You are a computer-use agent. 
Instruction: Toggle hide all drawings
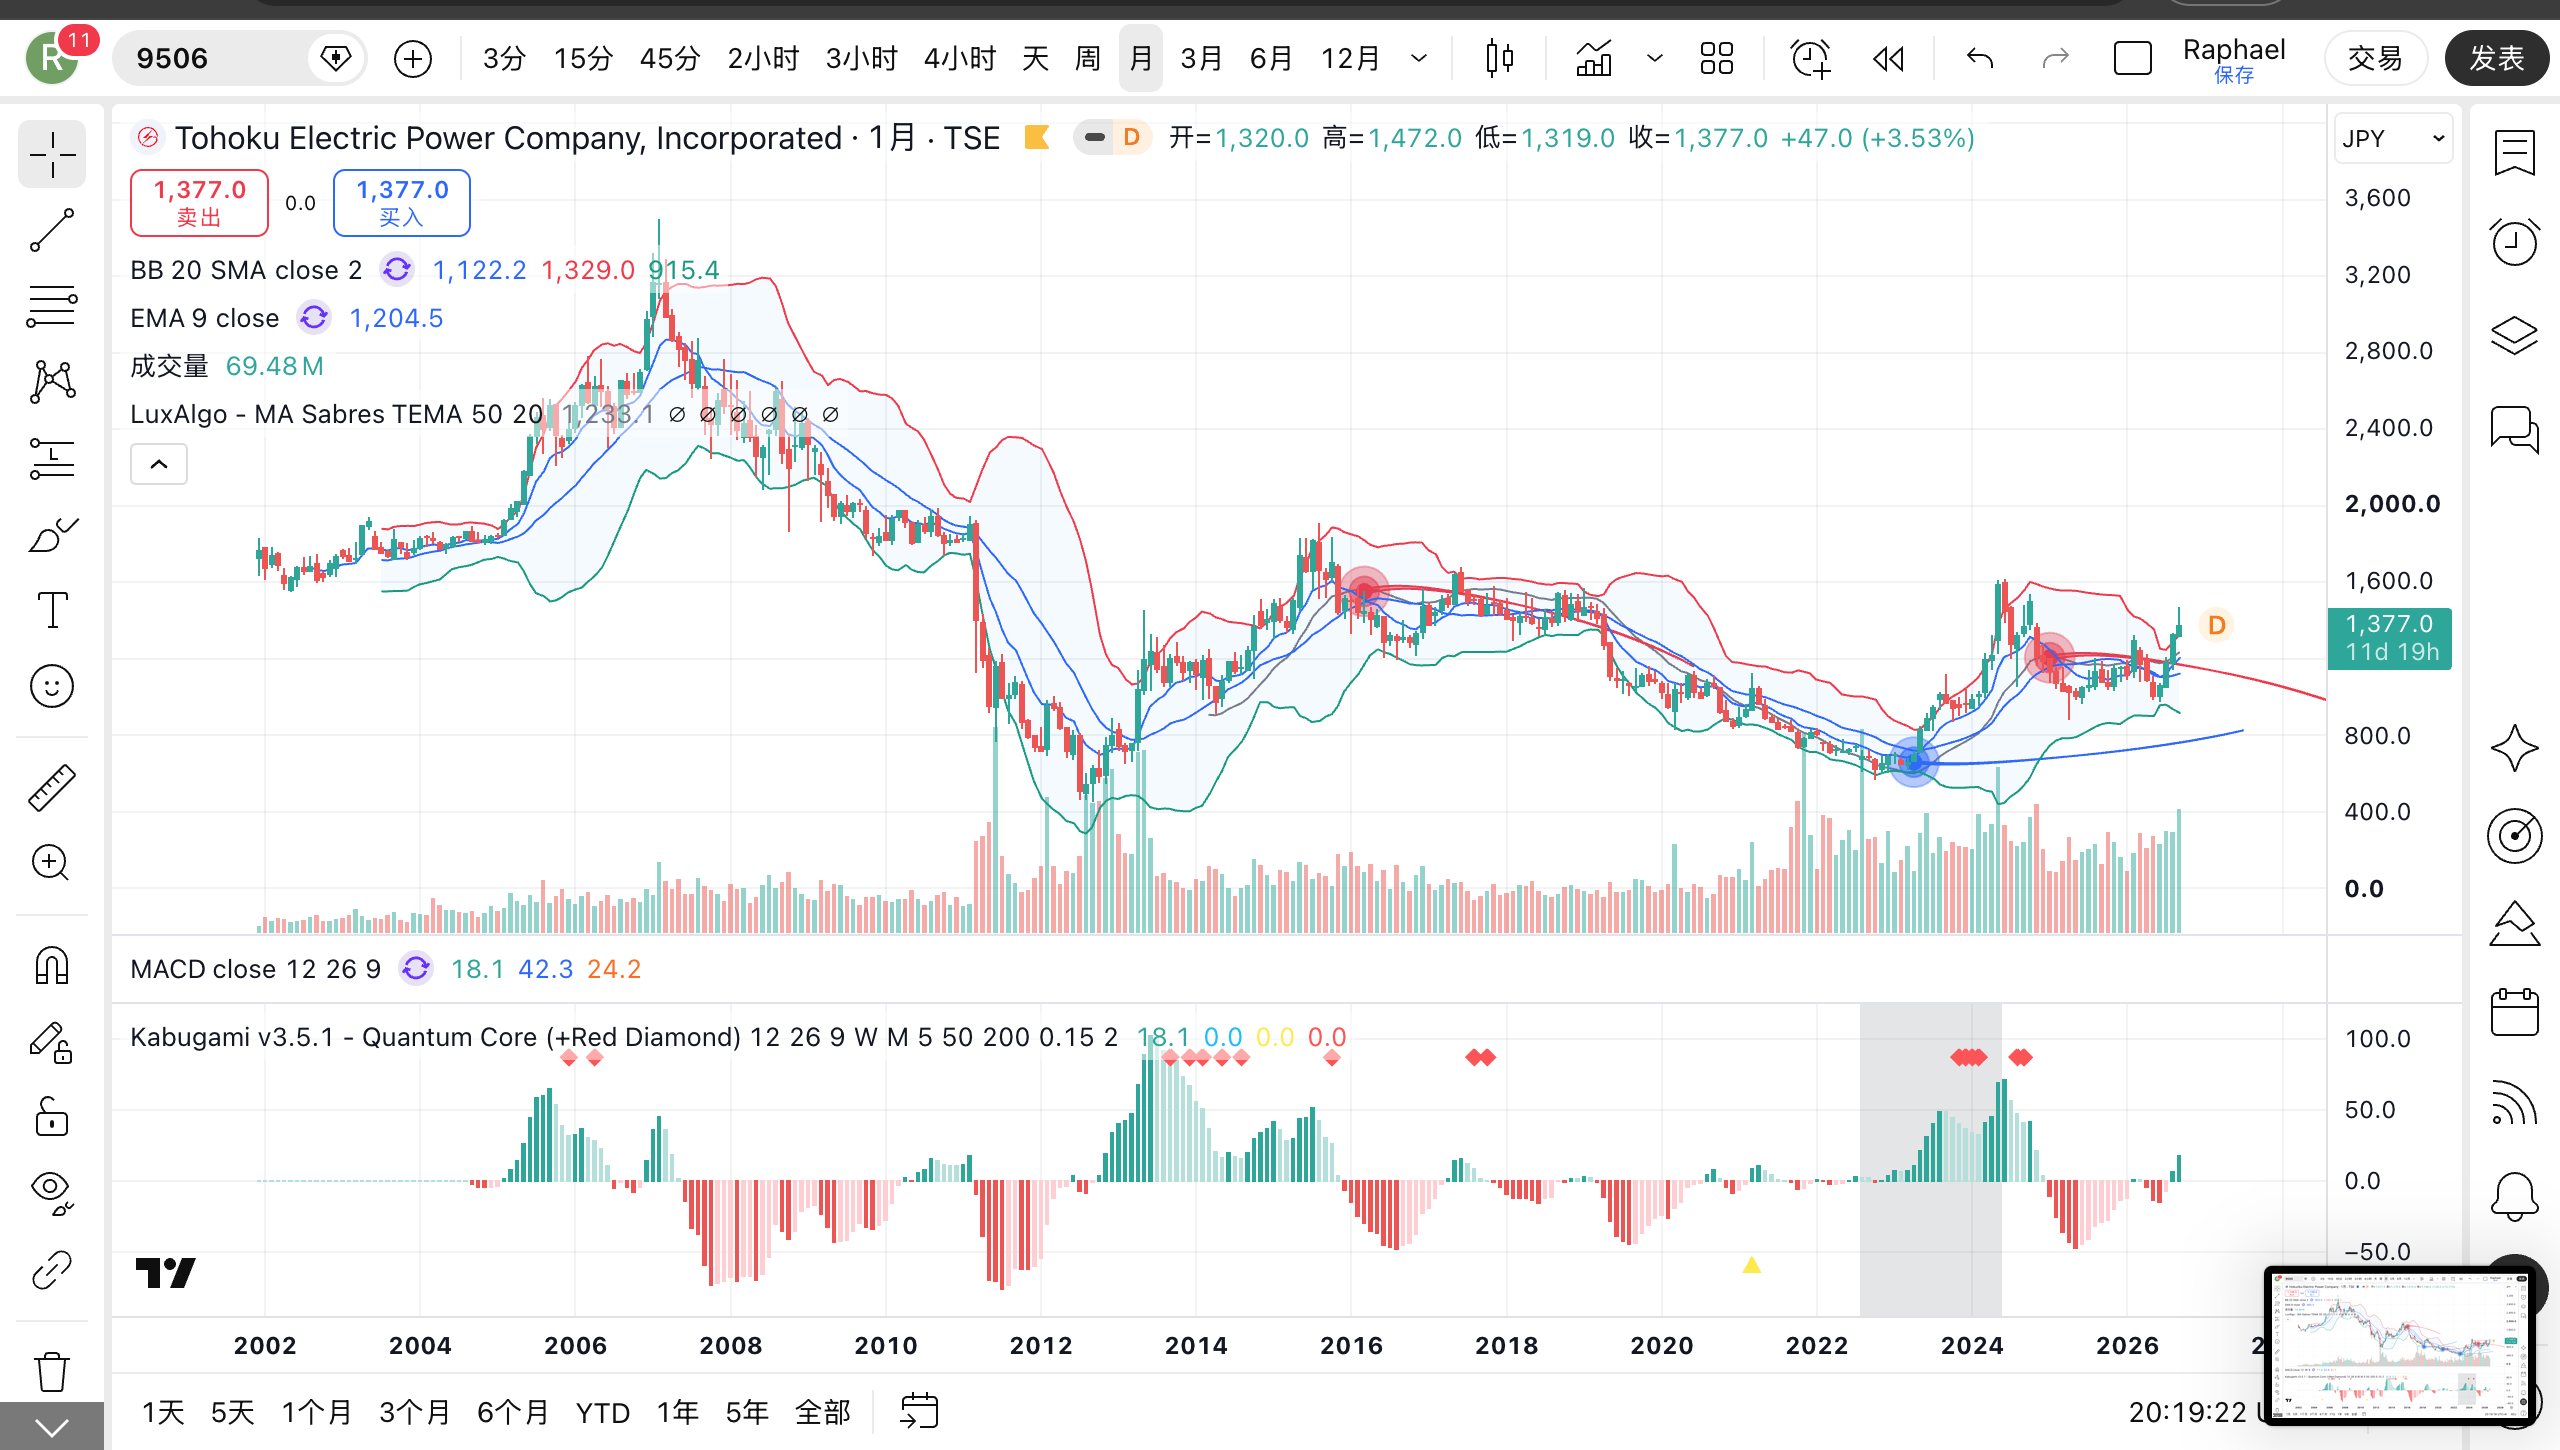[52, 1194]
